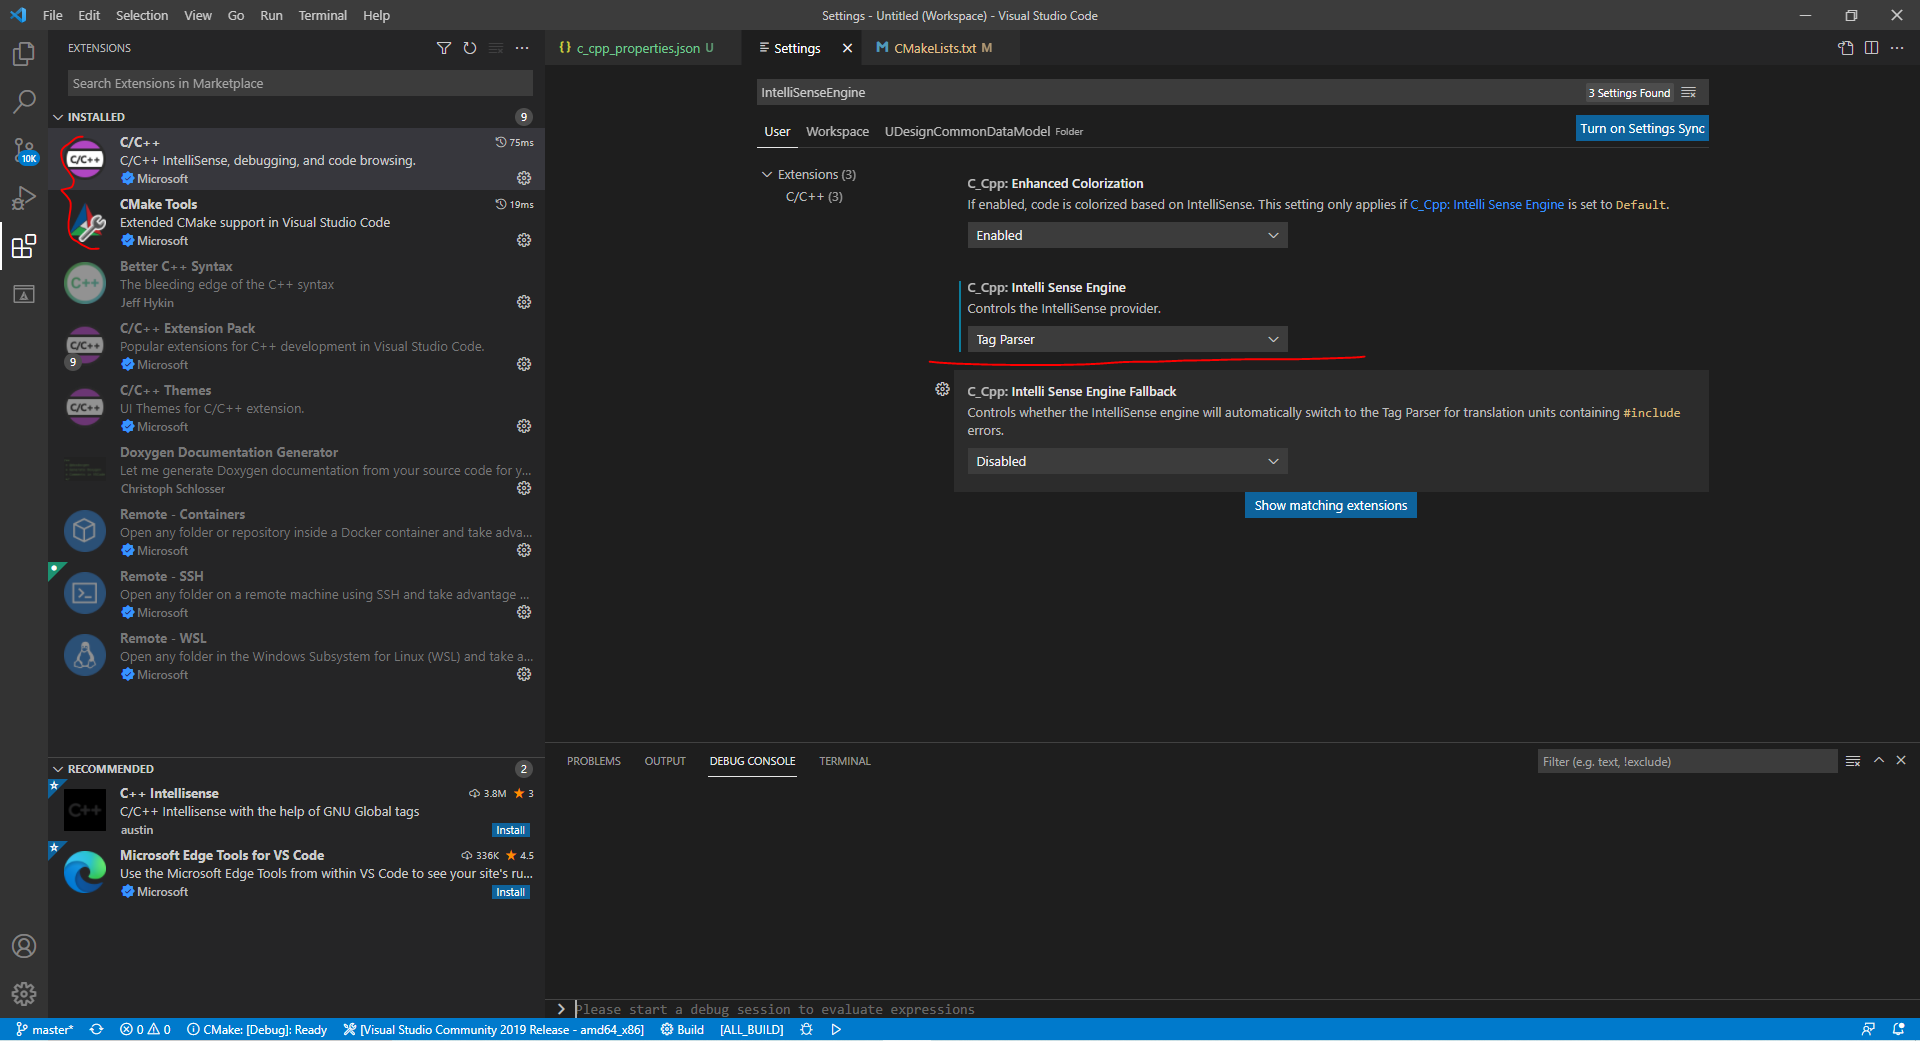Open gear for Intelli Sense Engine Fallback setting
The width and height of the screenshot is (1920, 1041).
[942, 389]
